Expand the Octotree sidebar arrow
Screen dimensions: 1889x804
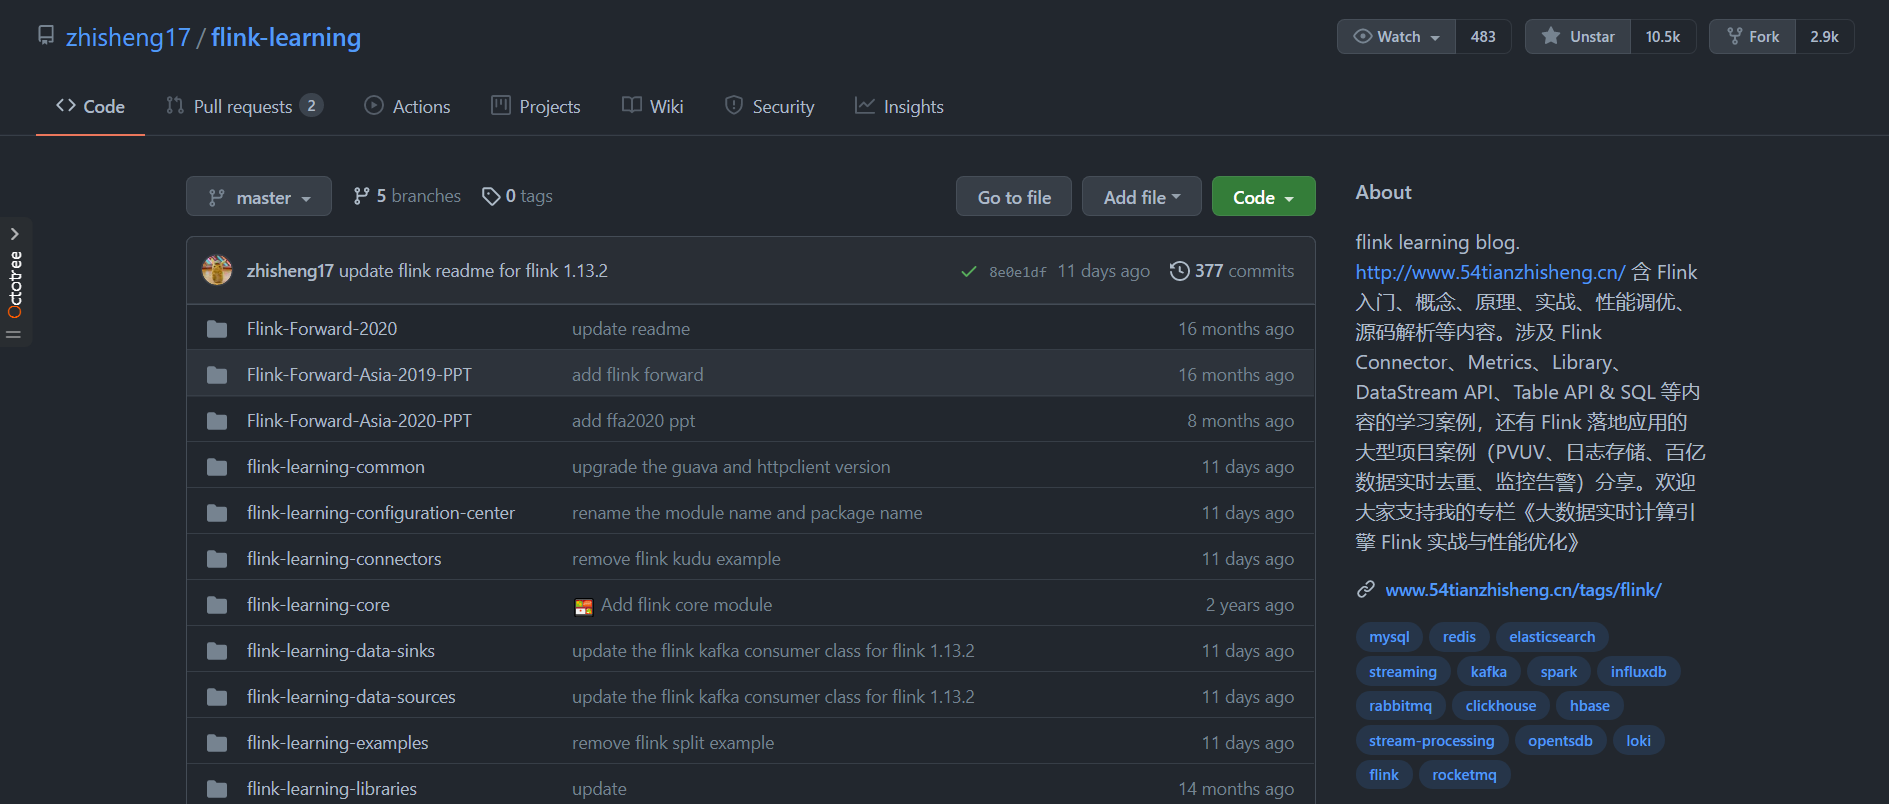pos(15,234)
